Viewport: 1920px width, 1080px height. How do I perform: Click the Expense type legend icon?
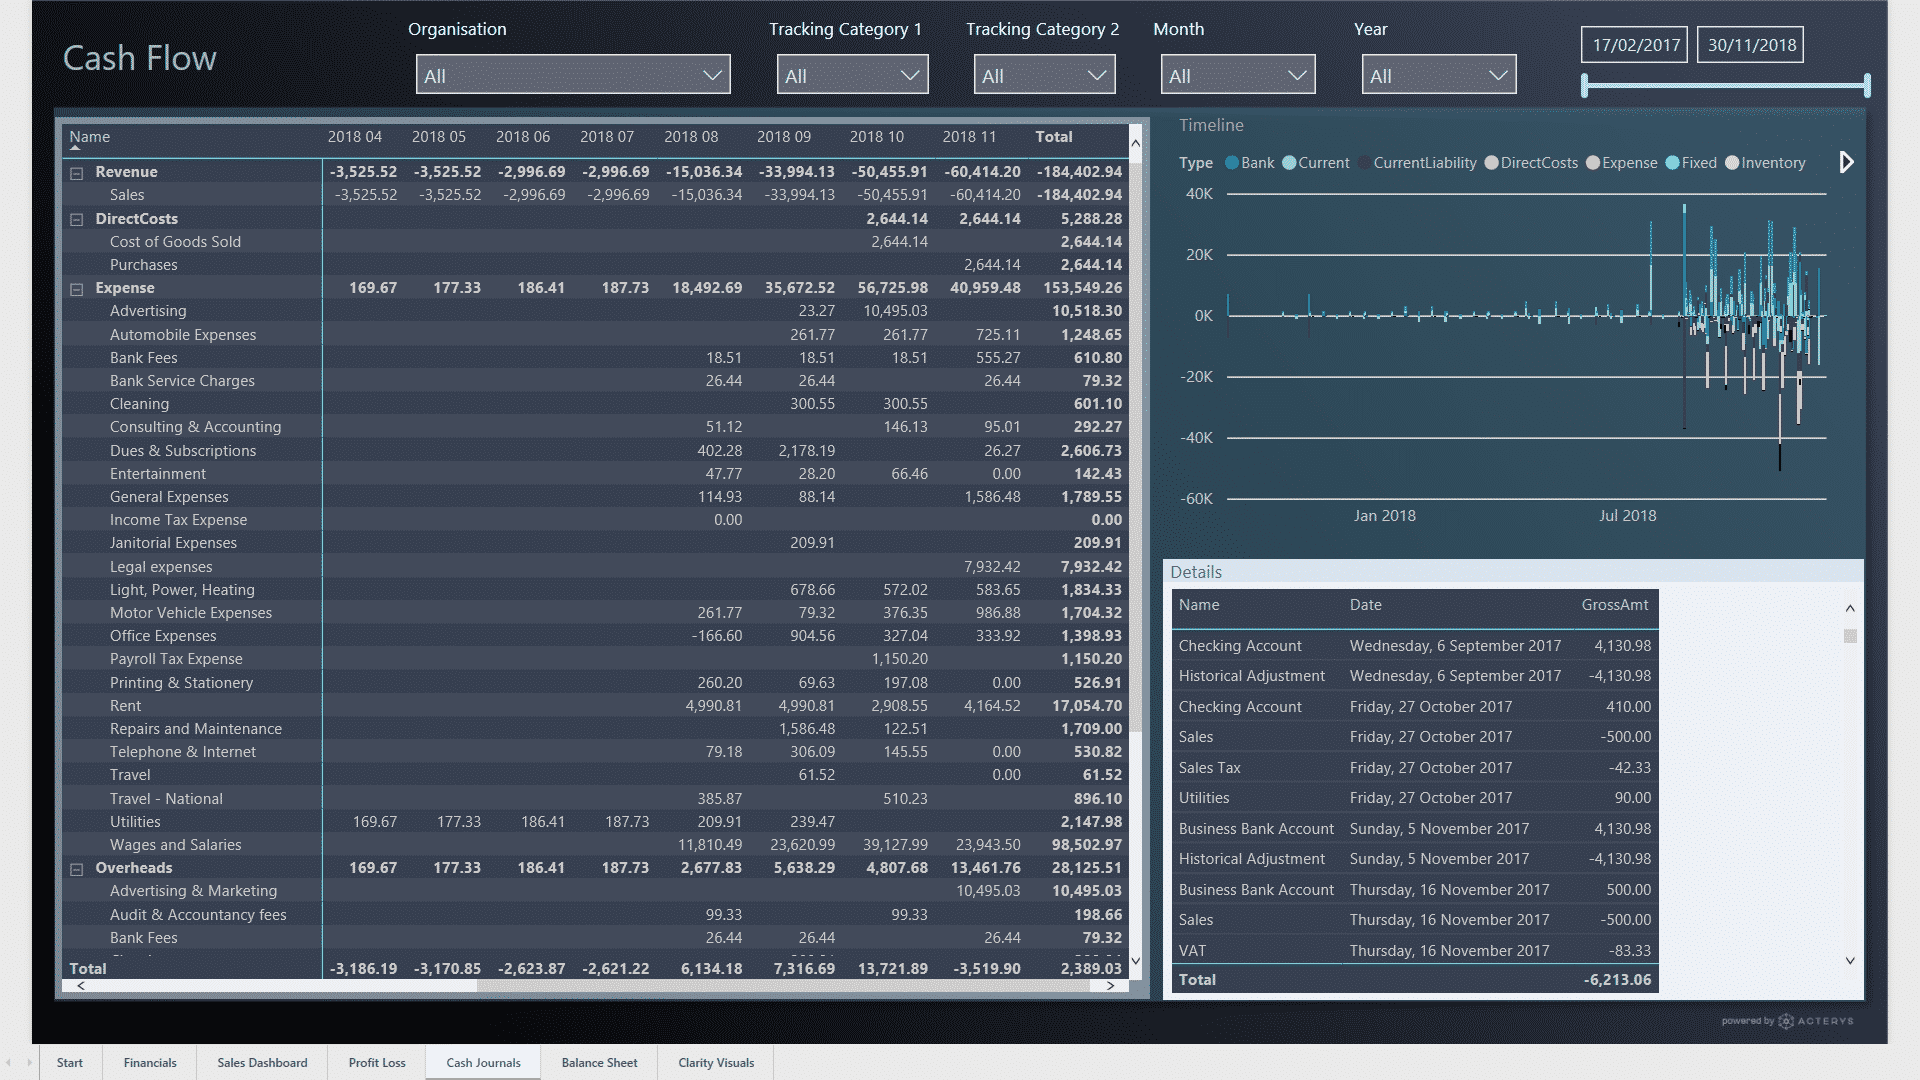click(1594, 162)
